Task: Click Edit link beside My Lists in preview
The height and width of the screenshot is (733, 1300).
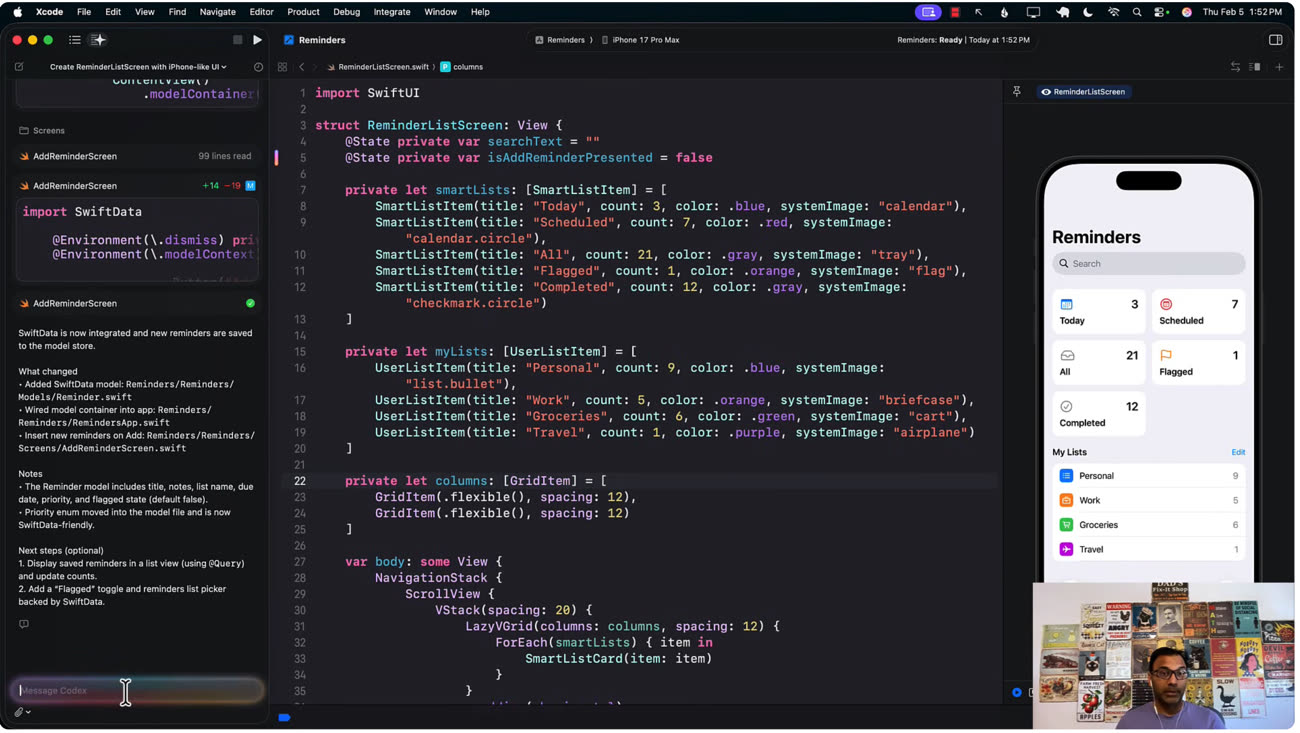Action: tap(1238, 452)
